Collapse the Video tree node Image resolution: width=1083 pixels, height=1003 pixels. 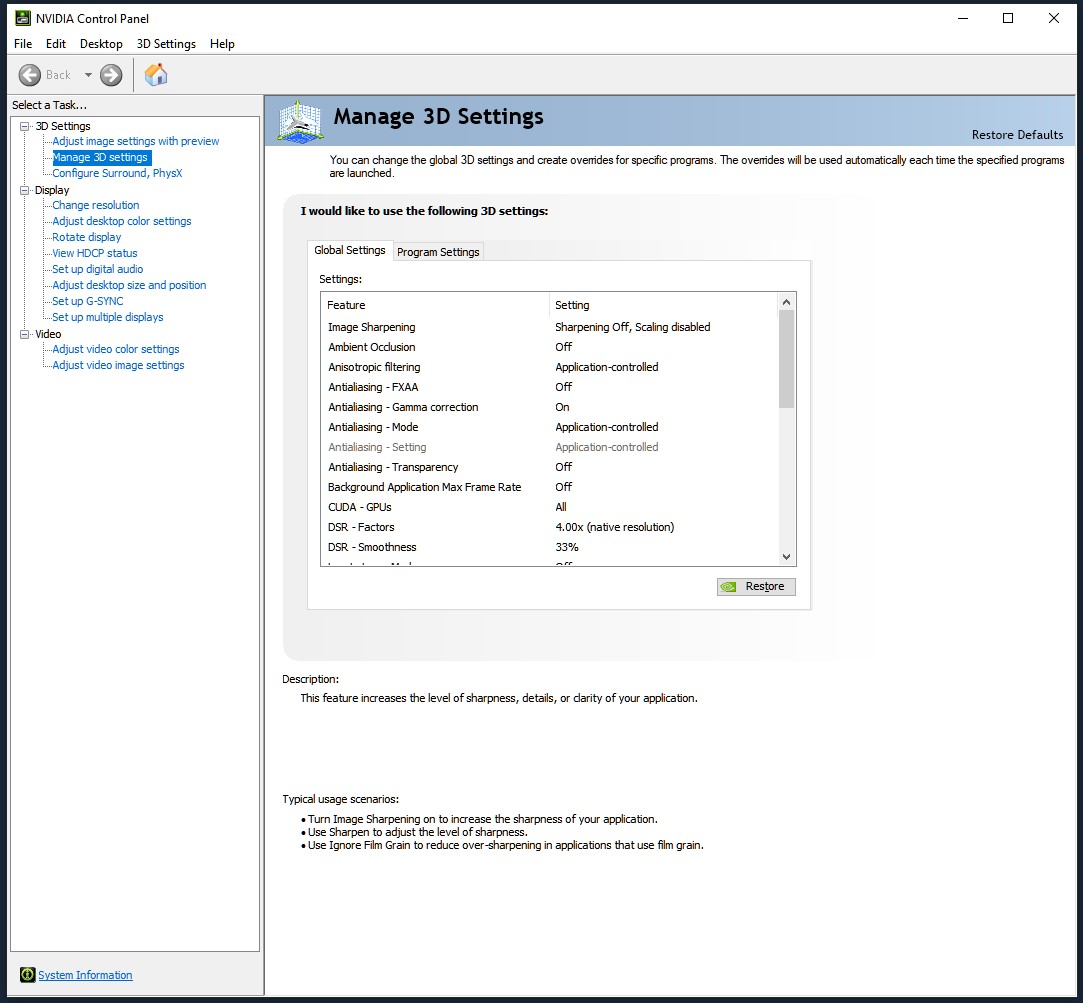click(x=25, y=334)
